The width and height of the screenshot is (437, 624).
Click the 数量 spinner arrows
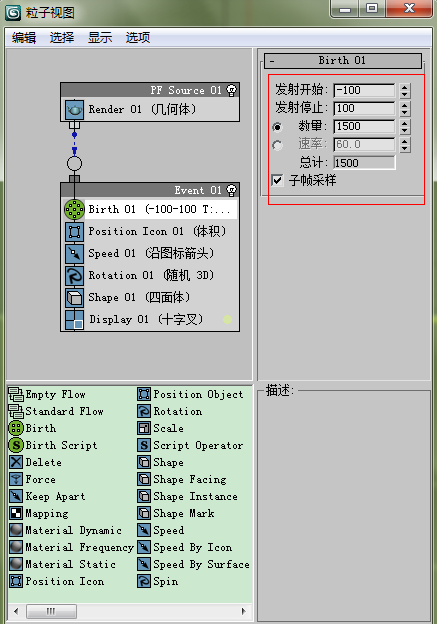405,127
